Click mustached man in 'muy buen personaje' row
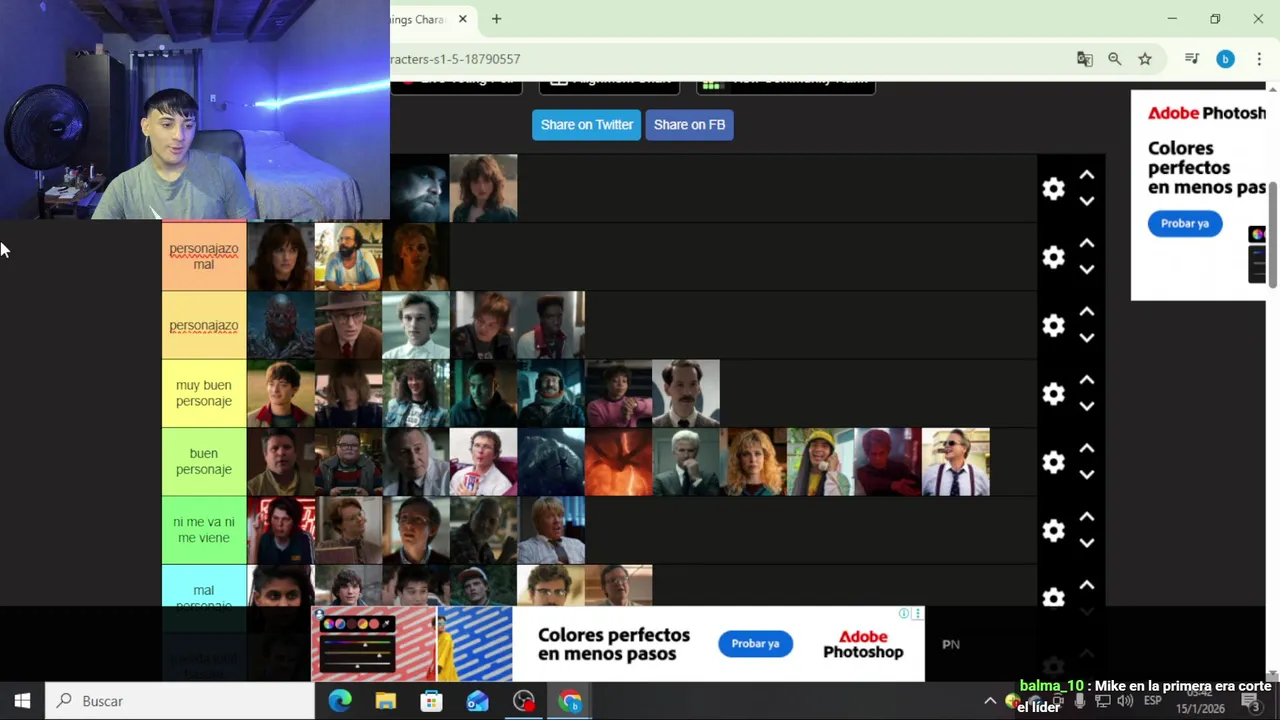 pyautogui.click(x=686, y=393)
